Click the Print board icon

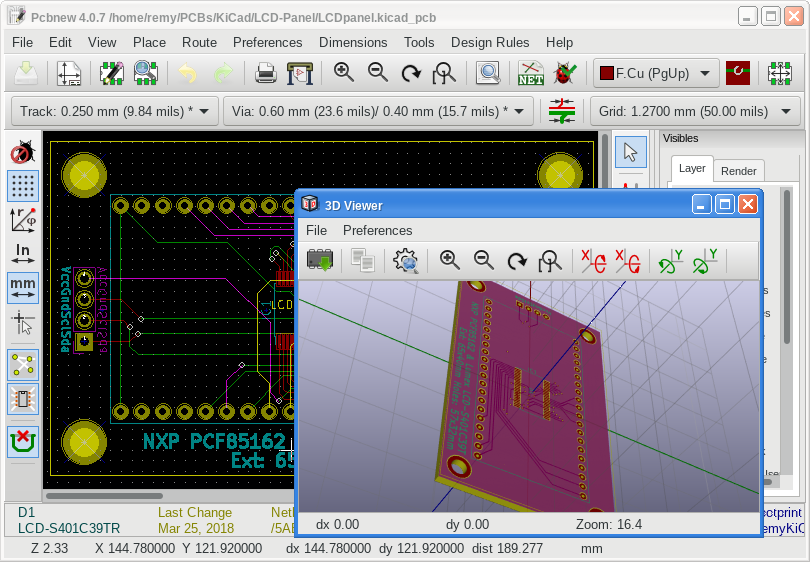click(266, 73)
